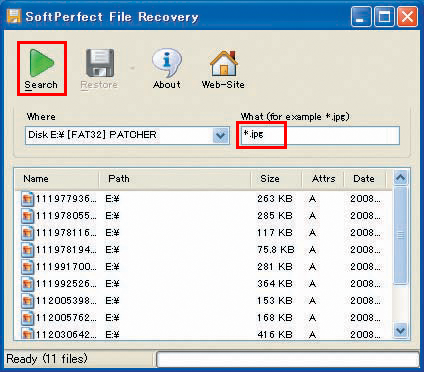Image resolution: width=424 pixels, height=372 pixels.
Task: Click the 263 KB size cell
Action: click(275, 199)
